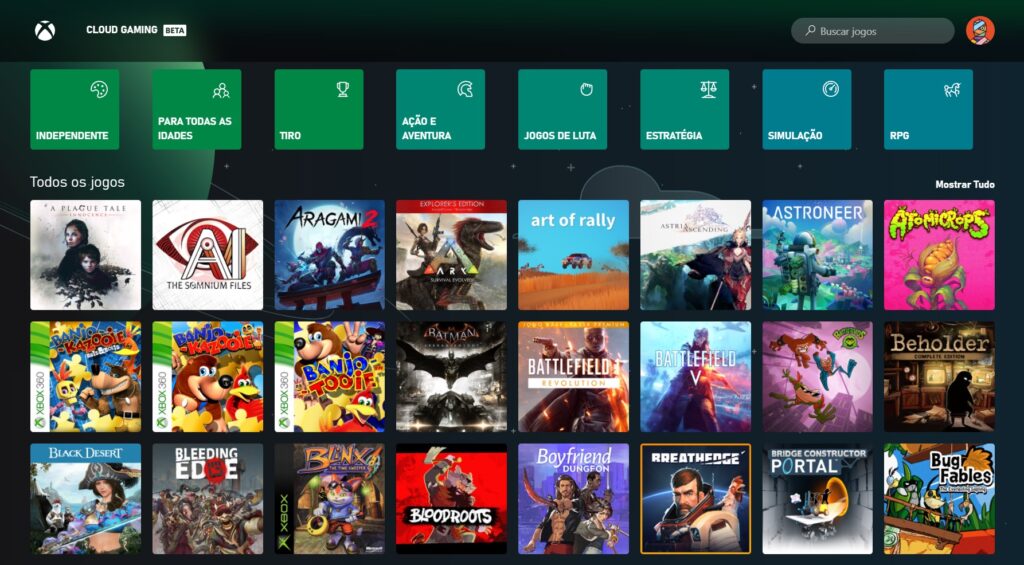1024x565 pixels.
Task: Select the Astroneer game tile
Action: pos(817,255)
